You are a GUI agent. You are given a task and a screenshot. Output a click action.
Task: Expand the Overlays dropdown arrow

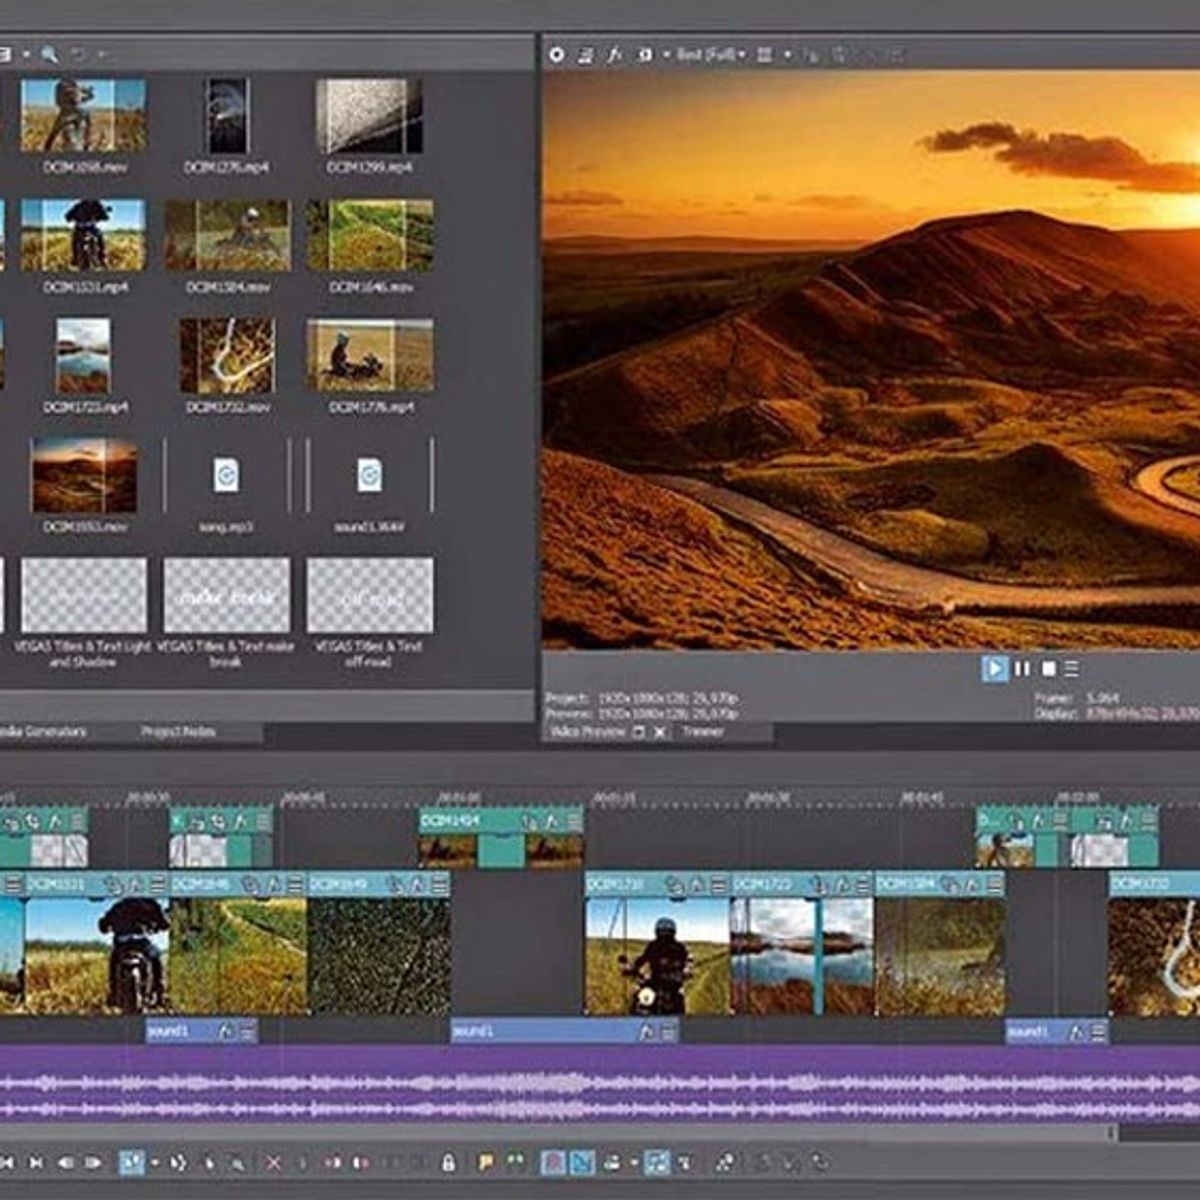coord(787,55)
